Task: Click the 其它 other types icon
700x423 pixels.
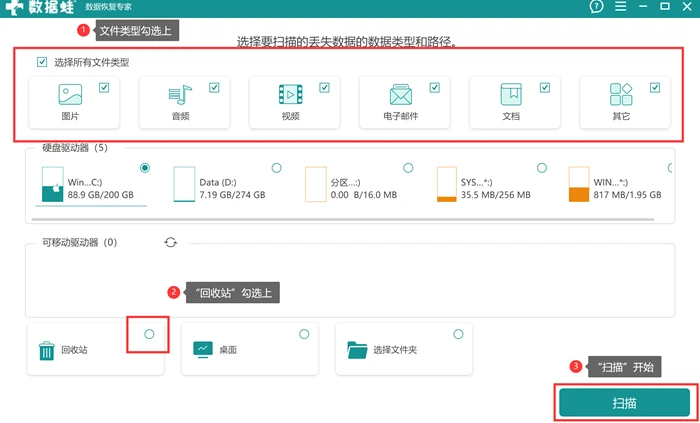Action: tap(621, 95)
